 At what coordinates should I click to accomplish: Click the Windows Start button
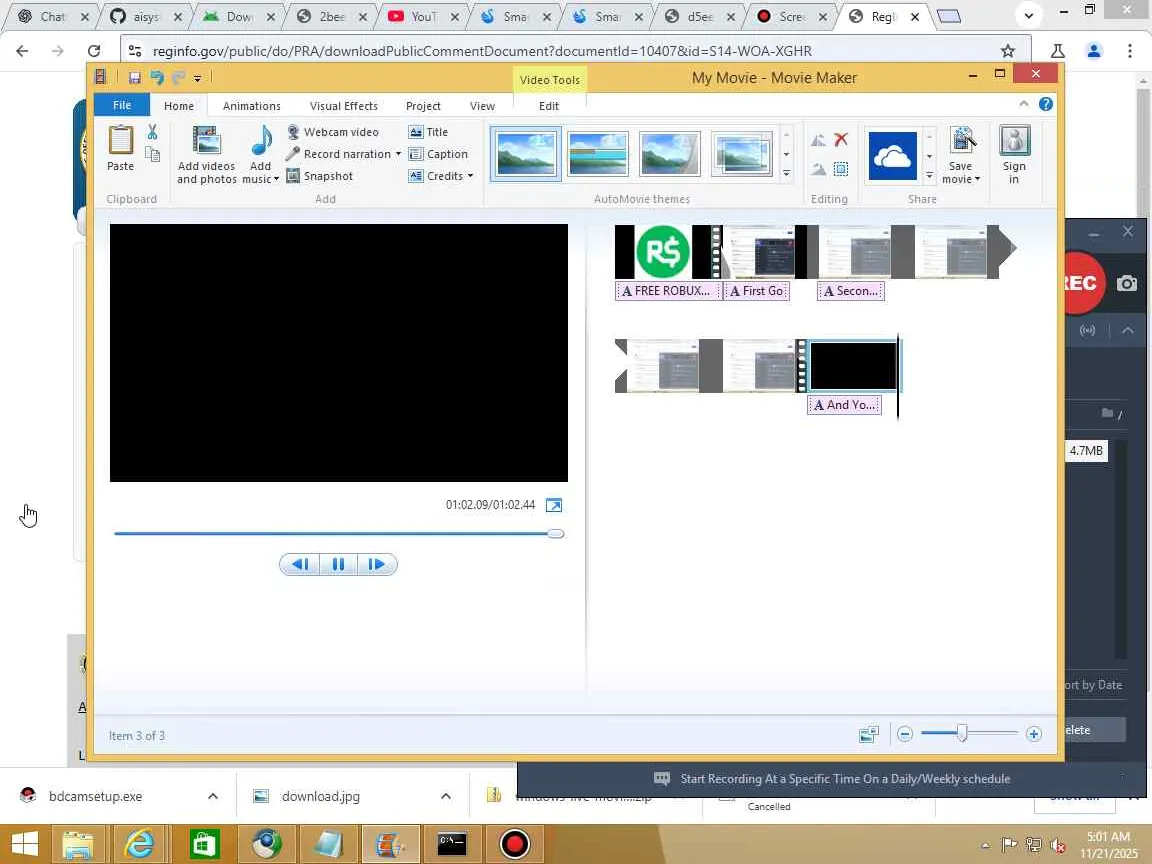pos(25,843)
